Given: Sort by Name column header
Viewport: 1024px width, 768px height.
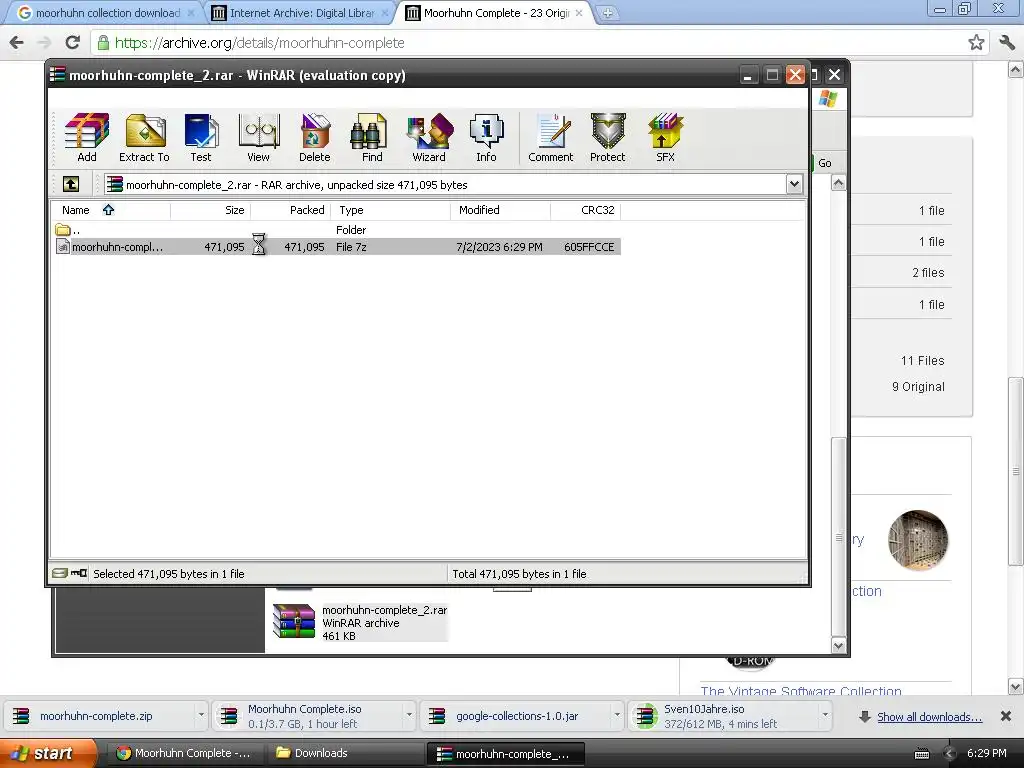Looking at the screenshot, I should click(111, 210).
